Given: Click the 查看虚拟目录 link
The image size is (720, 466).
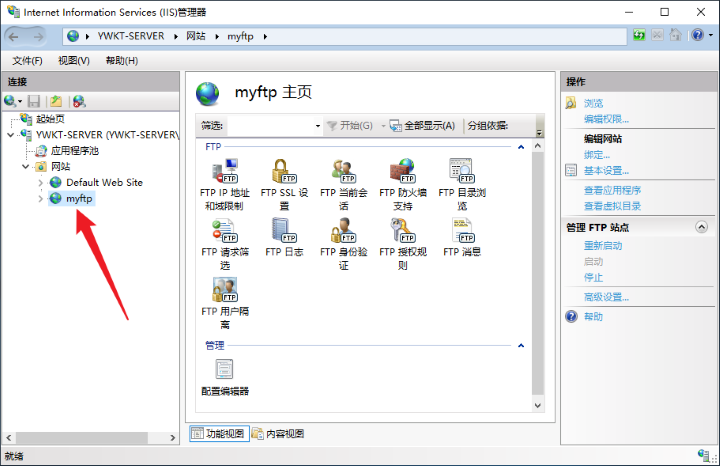Looking at the screenshot, I should (x=612, y=206).
